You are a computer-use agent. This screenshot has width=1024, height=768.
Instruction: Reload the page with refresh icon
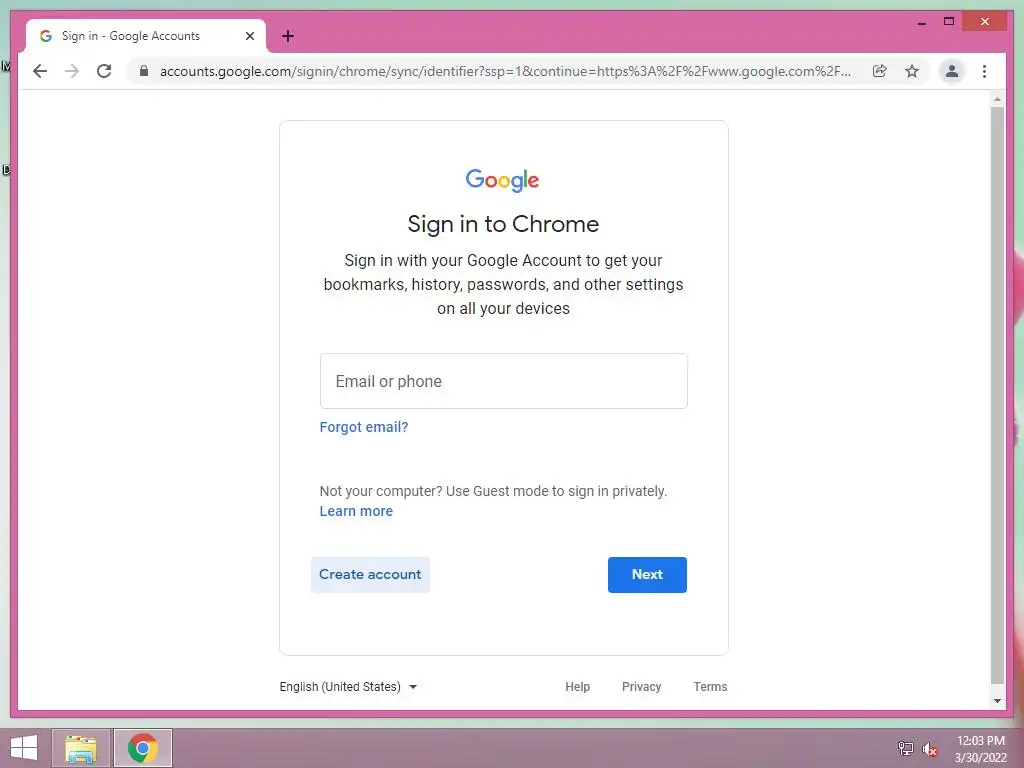pyautogui.click(x=104, y=71)
